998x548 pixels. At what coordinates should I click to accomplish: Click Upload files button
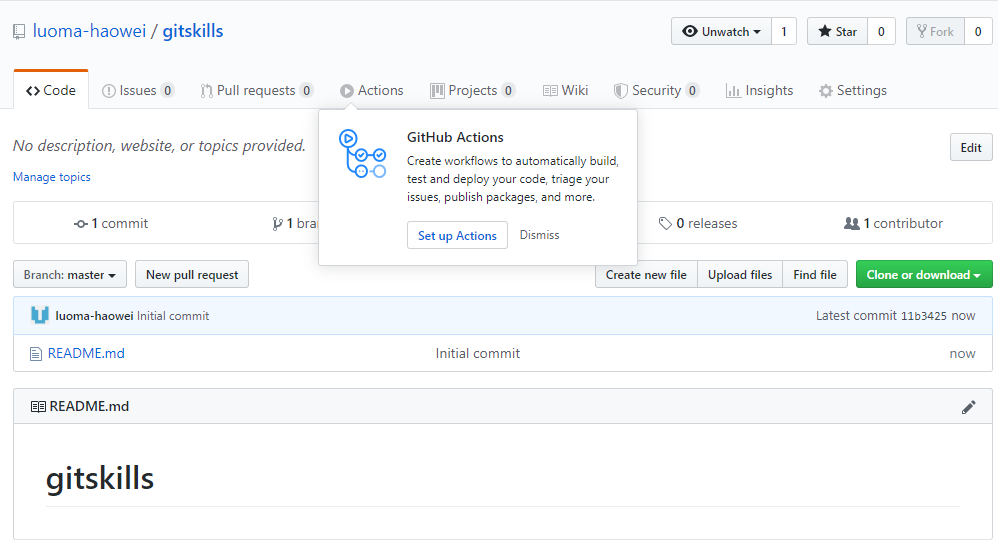740,275
